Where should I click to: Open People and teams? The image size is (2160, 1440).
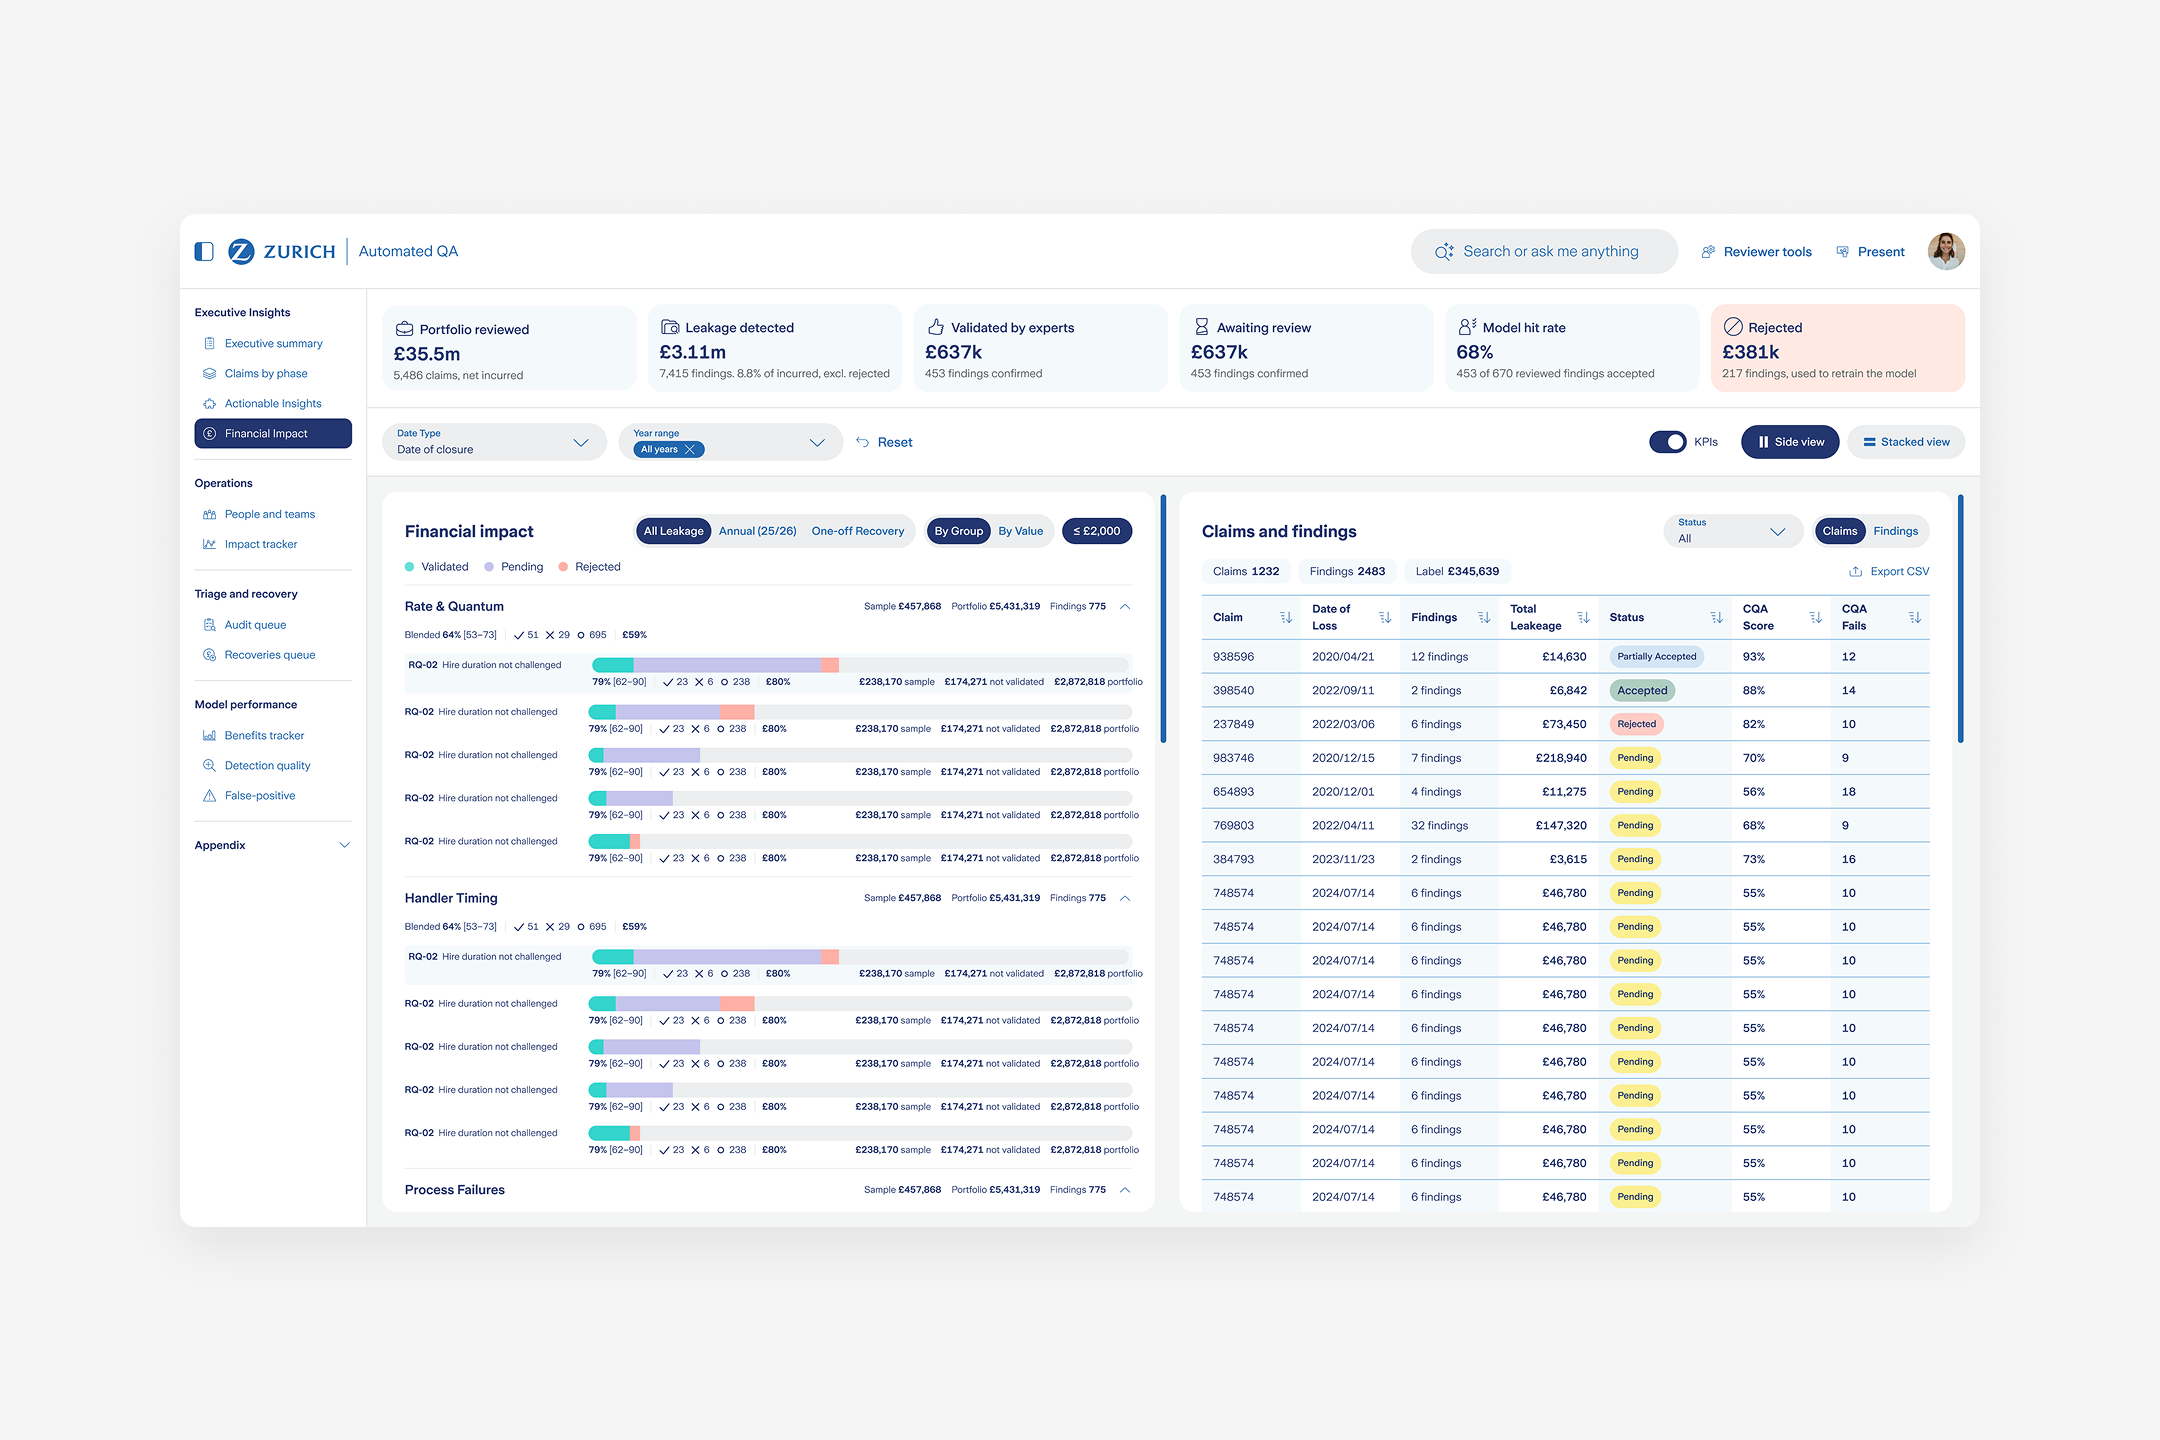(x=269, y=514)
